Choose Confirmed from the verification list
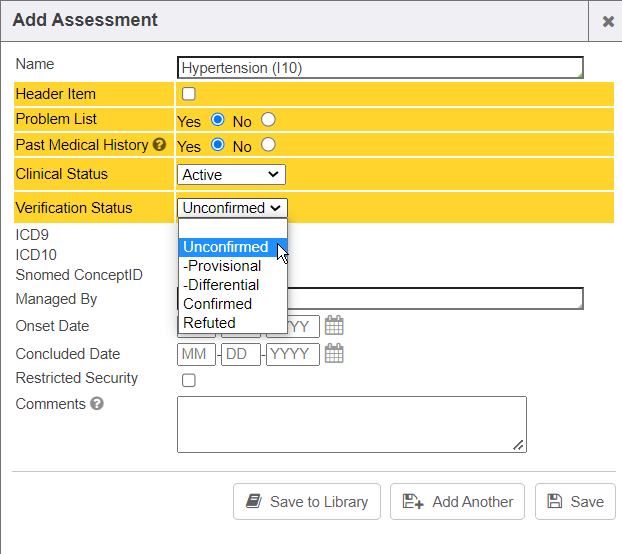Image resolution: width=622 pixels, height=554 pixels. pyautogui.click(x=218, y=304)
